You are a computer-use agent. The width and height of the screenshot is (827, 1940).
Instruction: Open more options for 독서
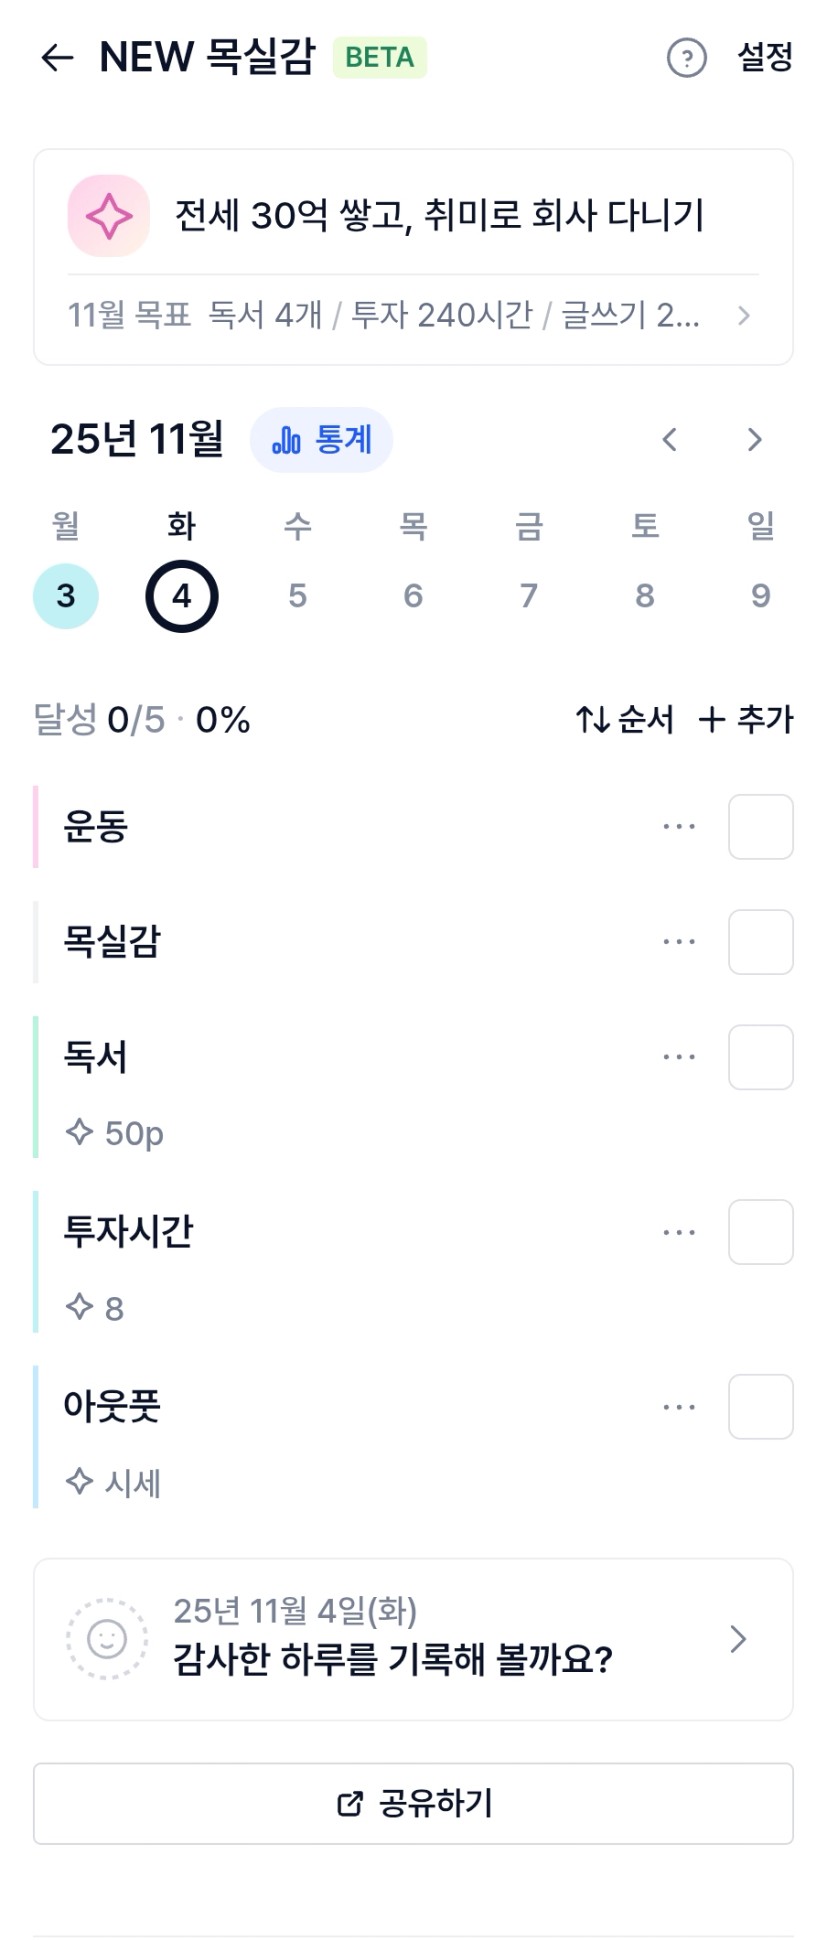tap(679, 1057)
